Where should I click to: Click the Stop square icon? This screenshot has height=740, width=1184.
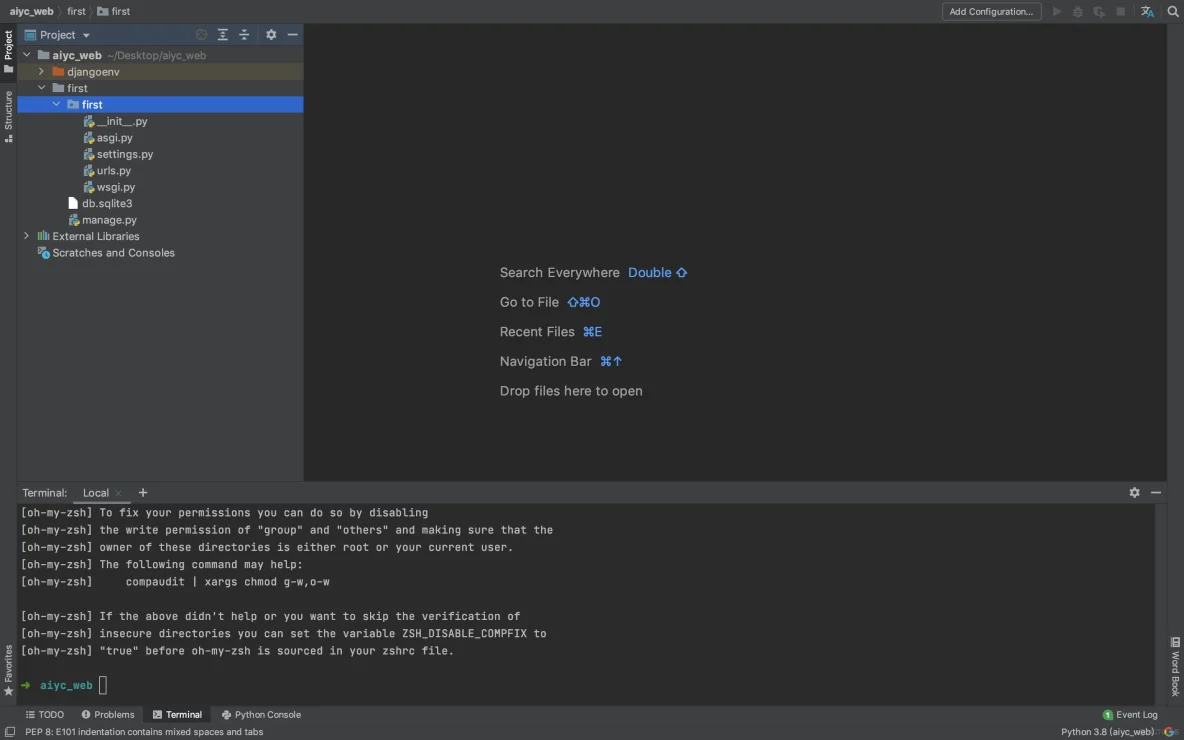(1121, 11)
